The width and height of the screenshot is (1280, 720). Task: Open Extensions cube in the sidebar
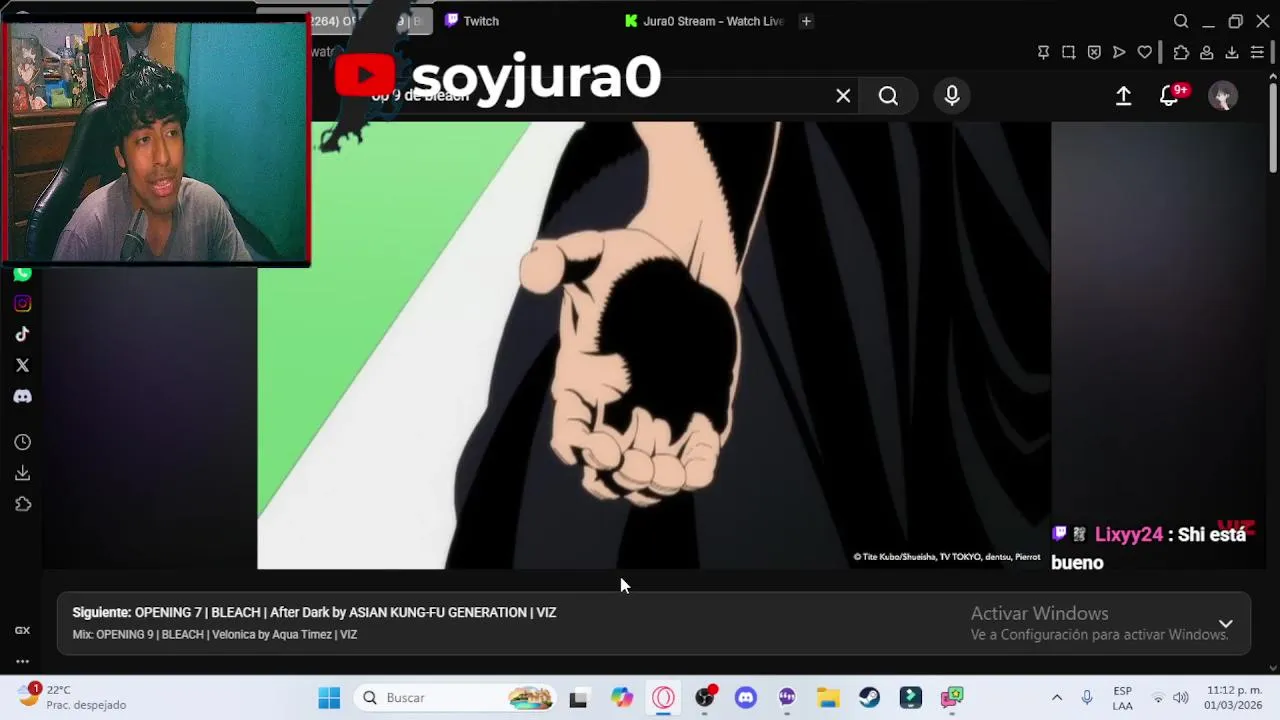pos(22,504)
